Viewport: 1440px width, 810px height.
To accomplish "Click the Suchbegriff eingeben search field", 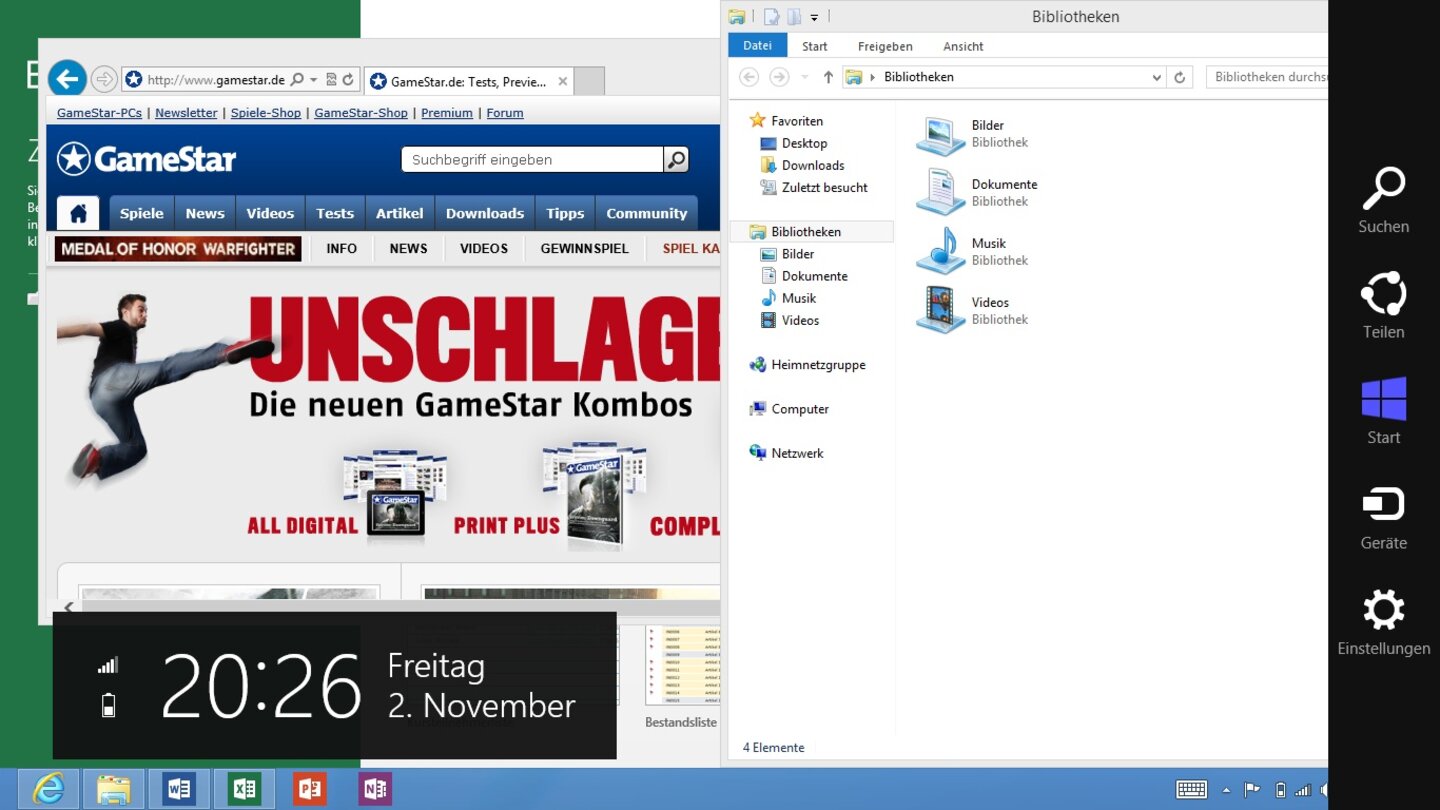I will pyautogui.click(x=532, y=159).
